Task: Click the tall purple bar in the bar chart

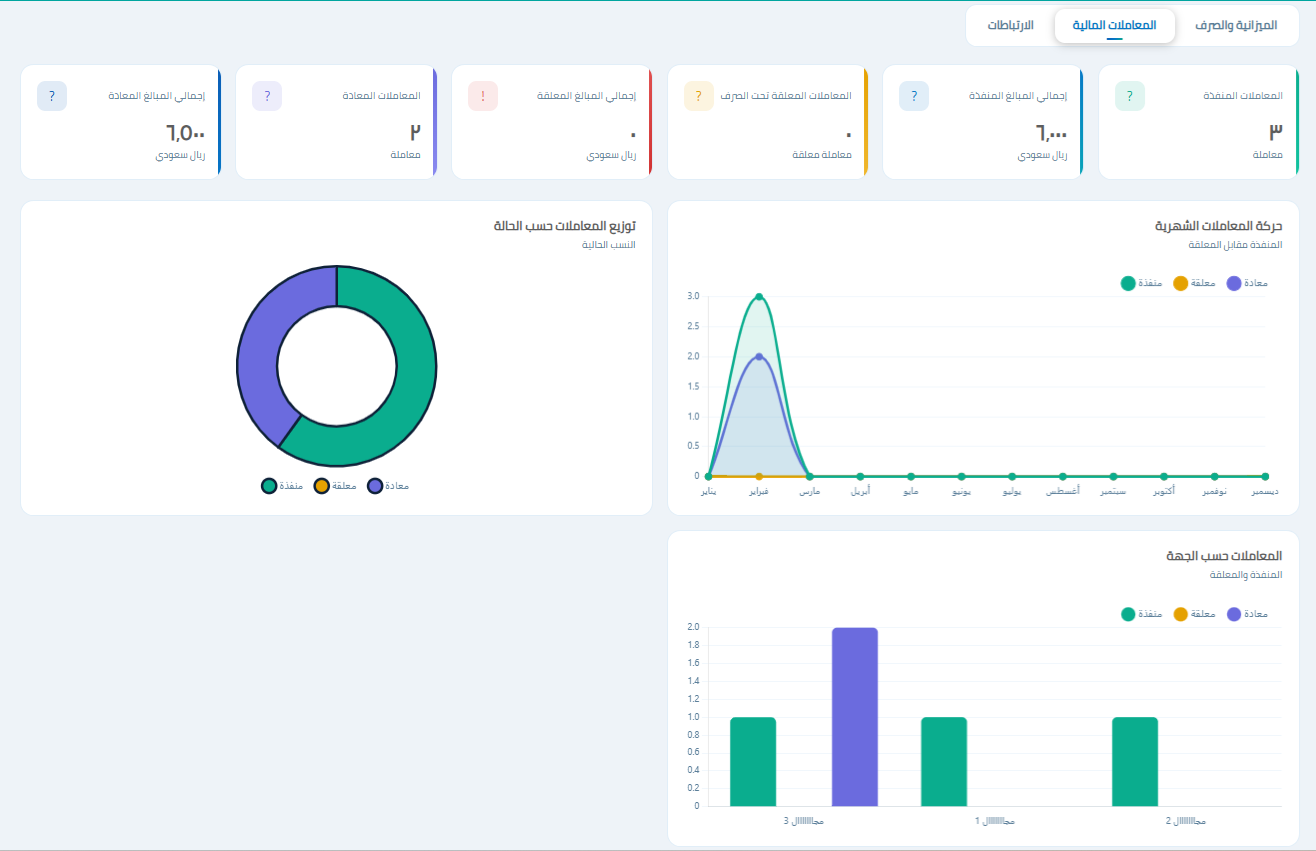Action: pyautogui.click(x=855, y=717)
